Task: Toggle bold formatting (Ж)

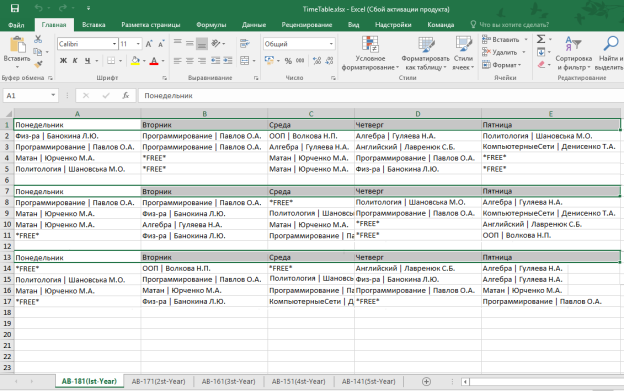Action: (x=63, y=61)
